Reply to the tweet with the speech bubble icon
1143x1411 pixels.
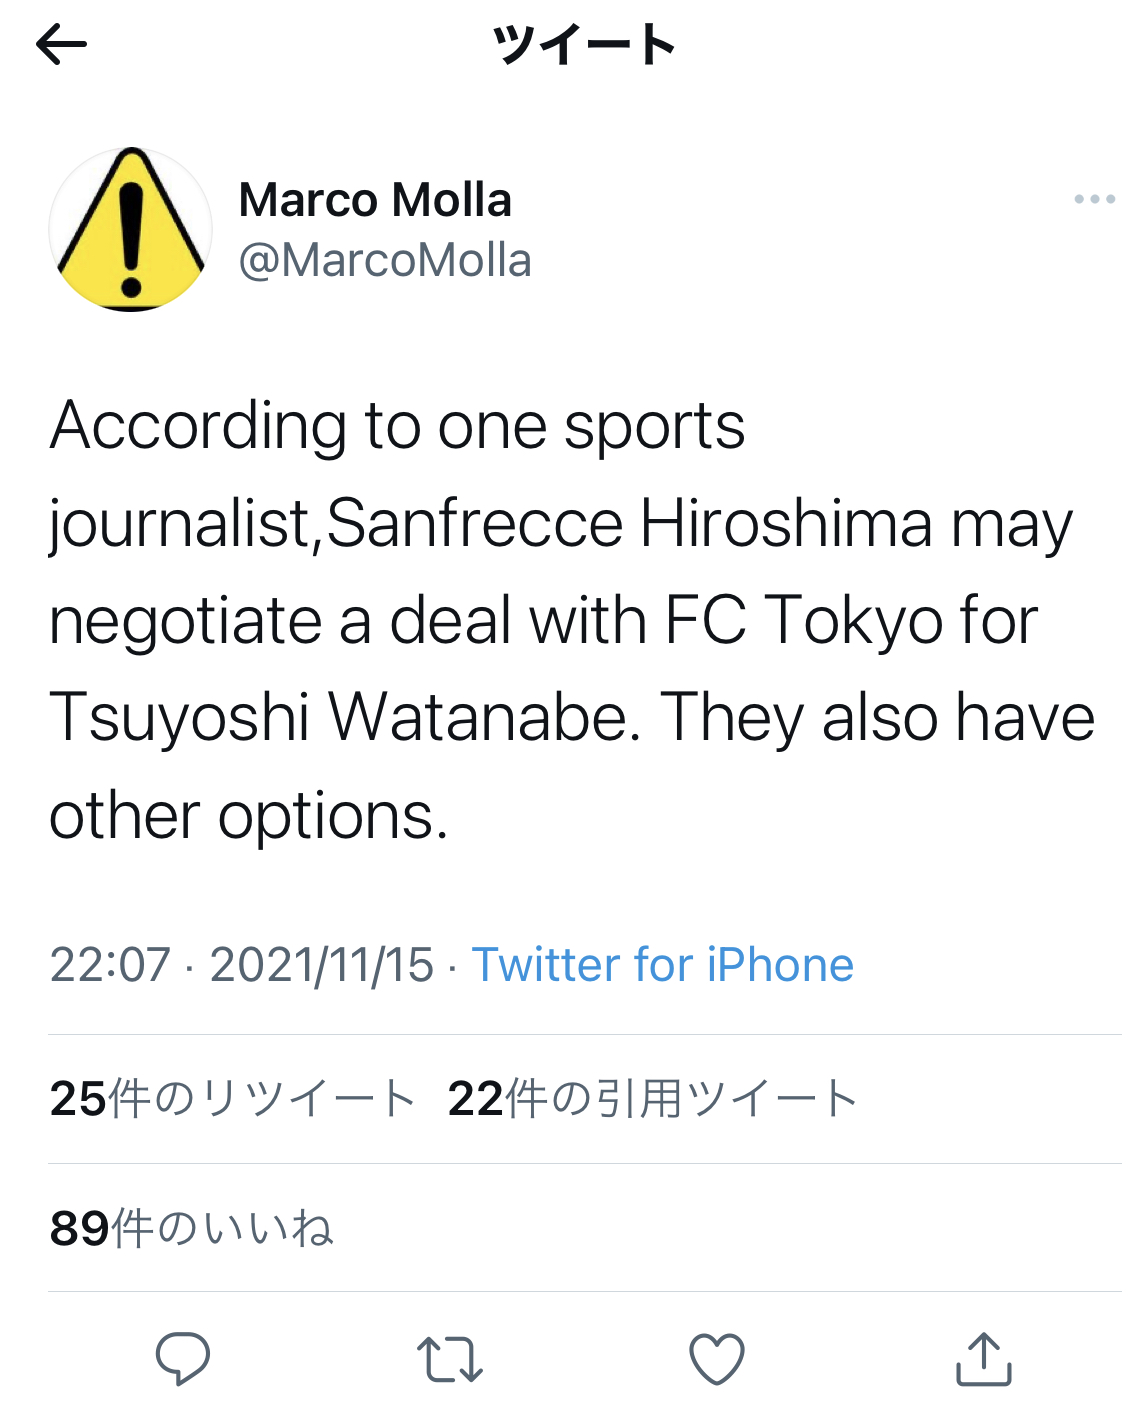tap(183, 1358)
